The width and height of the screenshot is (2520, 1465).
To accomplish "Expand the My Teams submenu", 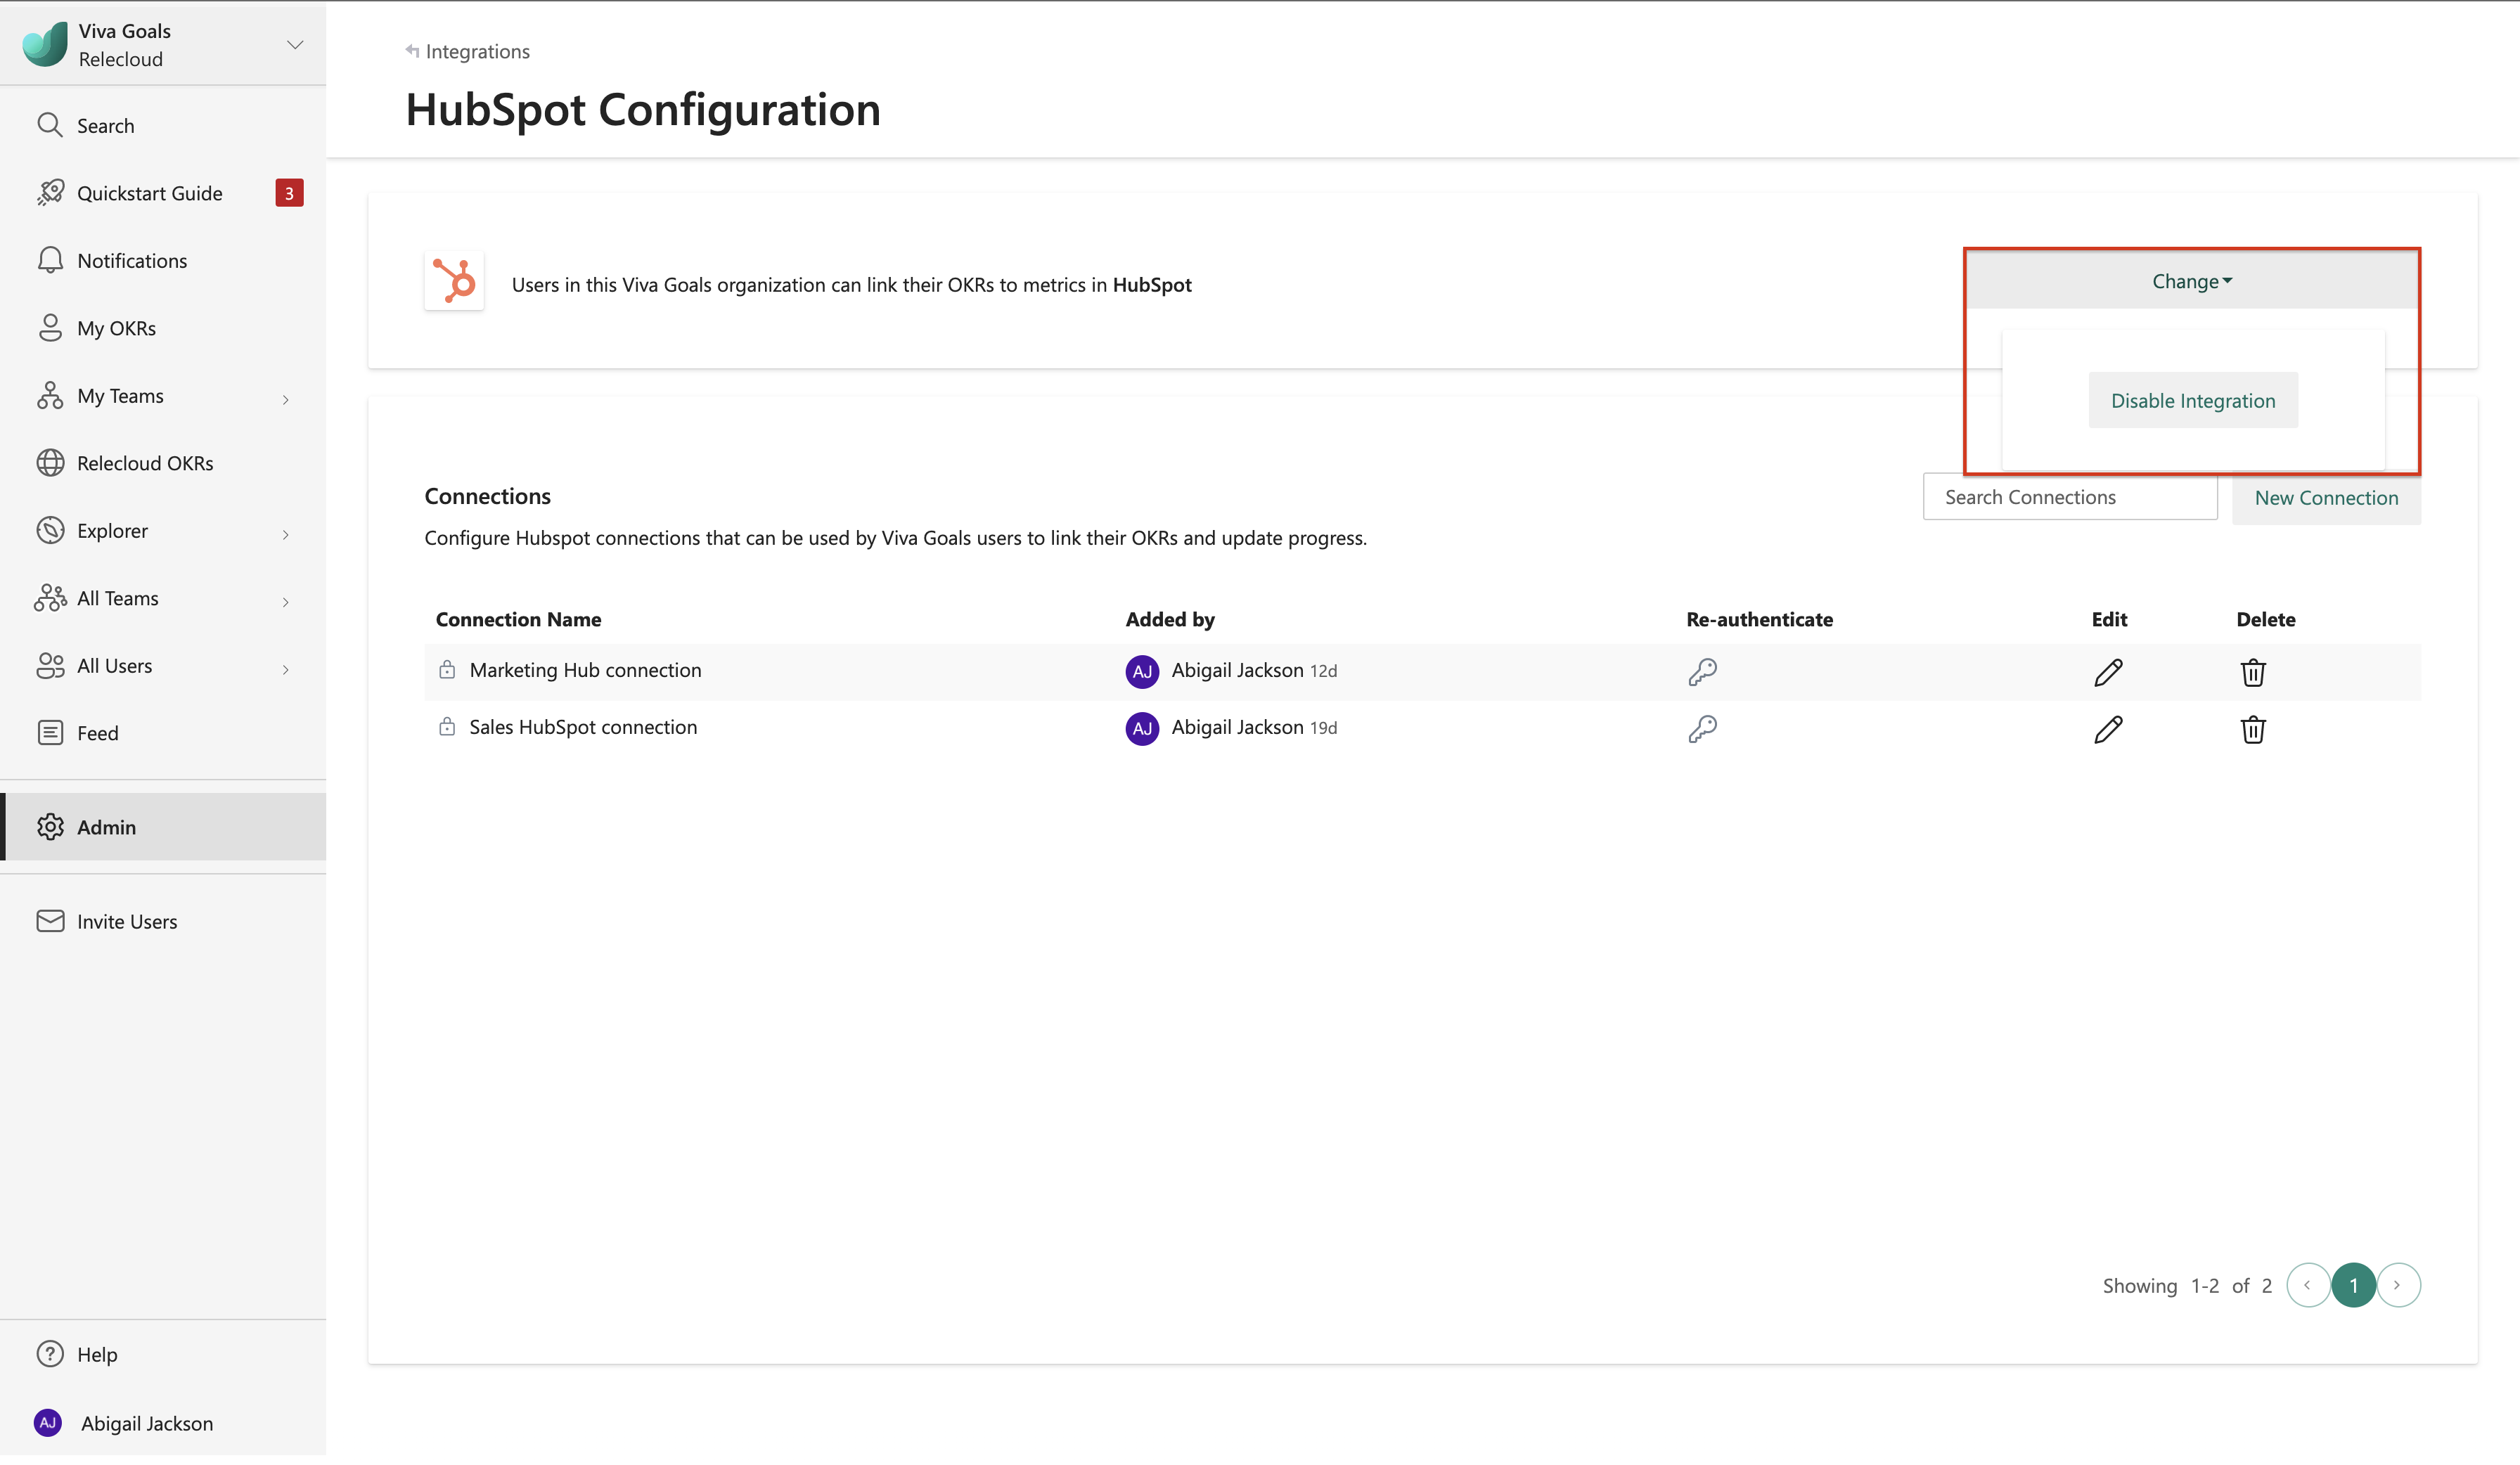I will (x=285, y=399).
